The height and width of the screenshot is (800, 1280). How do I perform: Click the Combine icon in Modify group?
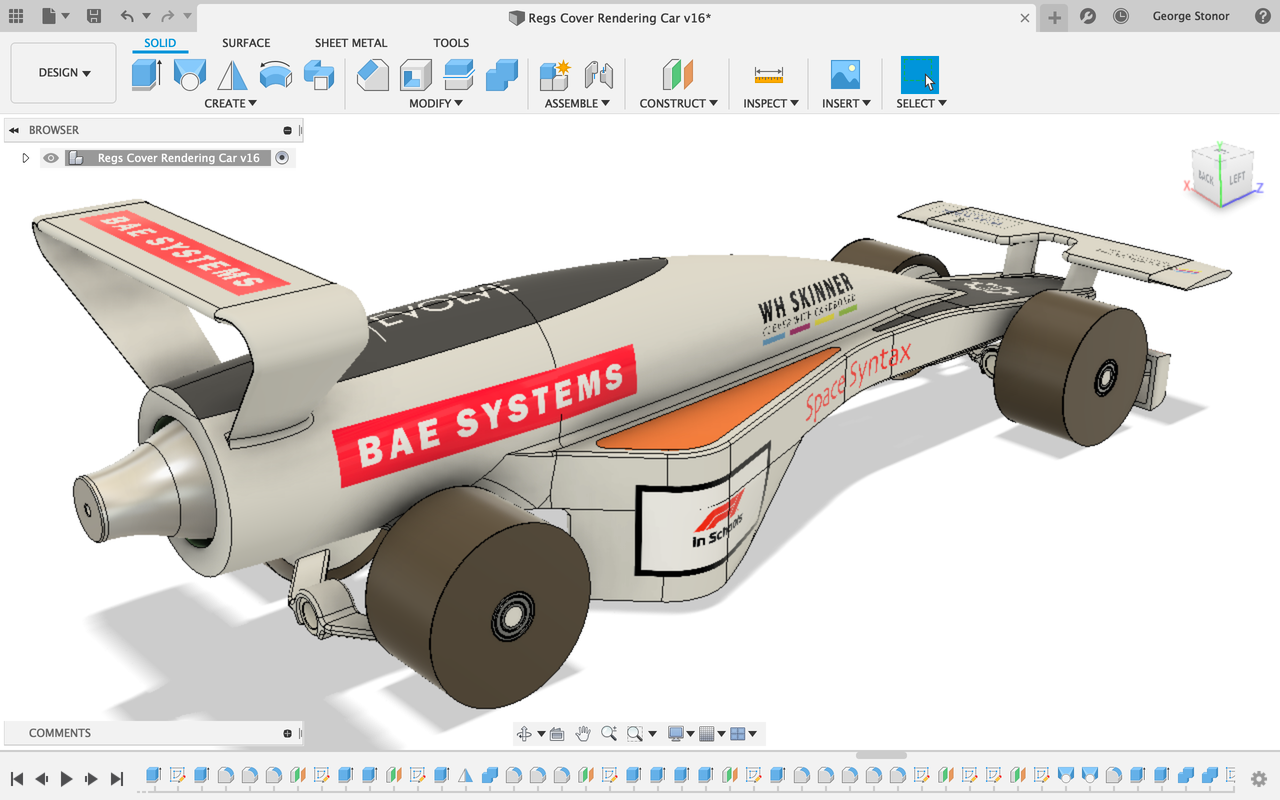[501, 75]
